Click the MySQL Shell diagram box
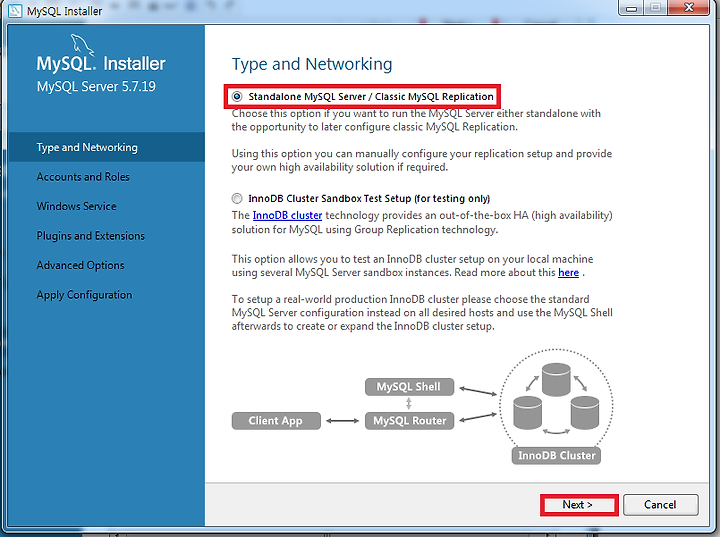 tap(409, 387)
